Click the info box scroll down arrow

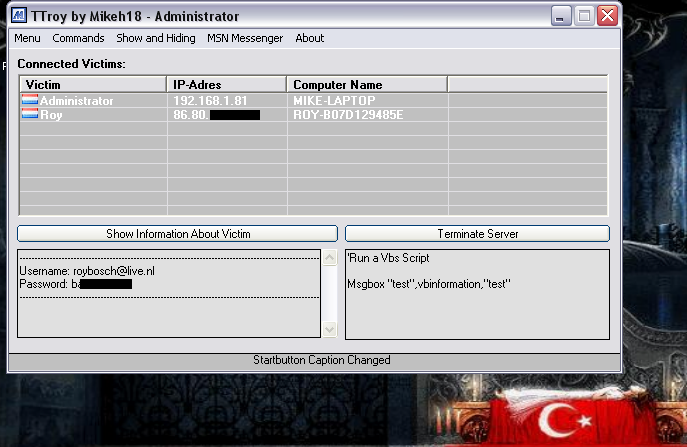[x=329, y=329]
